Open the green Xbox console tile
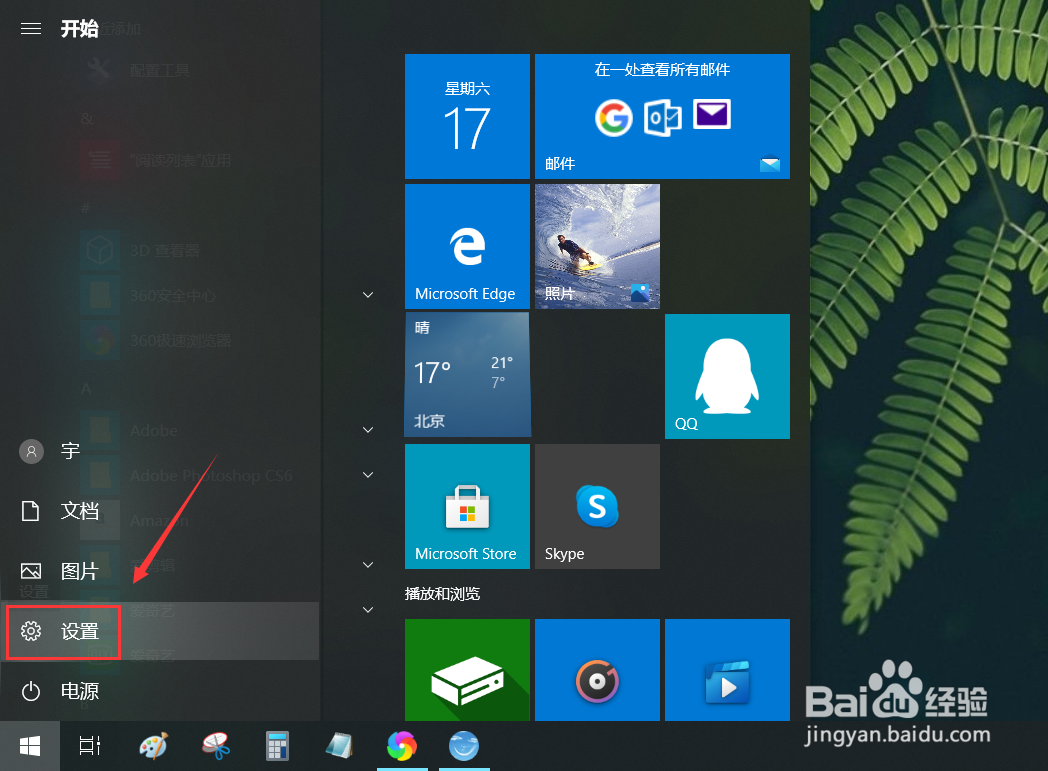The width and height of the screenshot is (1048, 771). coord(467,670)
